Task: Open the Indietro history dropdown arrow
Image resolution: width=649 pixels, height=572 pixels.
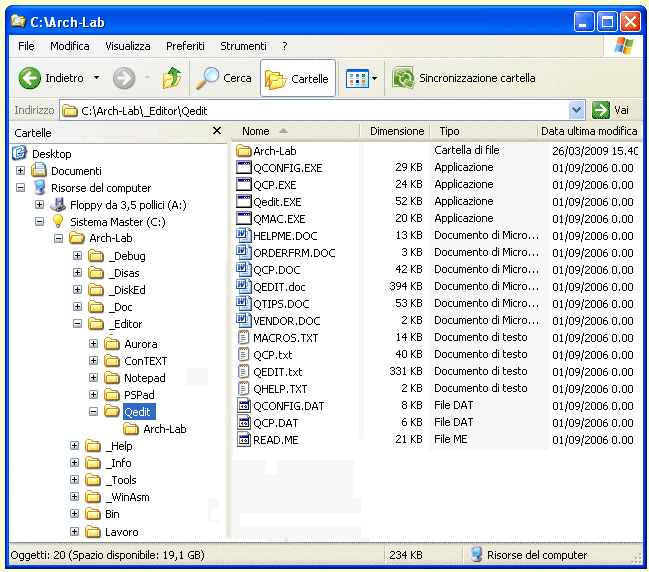Action: click(x=96, y=78)
